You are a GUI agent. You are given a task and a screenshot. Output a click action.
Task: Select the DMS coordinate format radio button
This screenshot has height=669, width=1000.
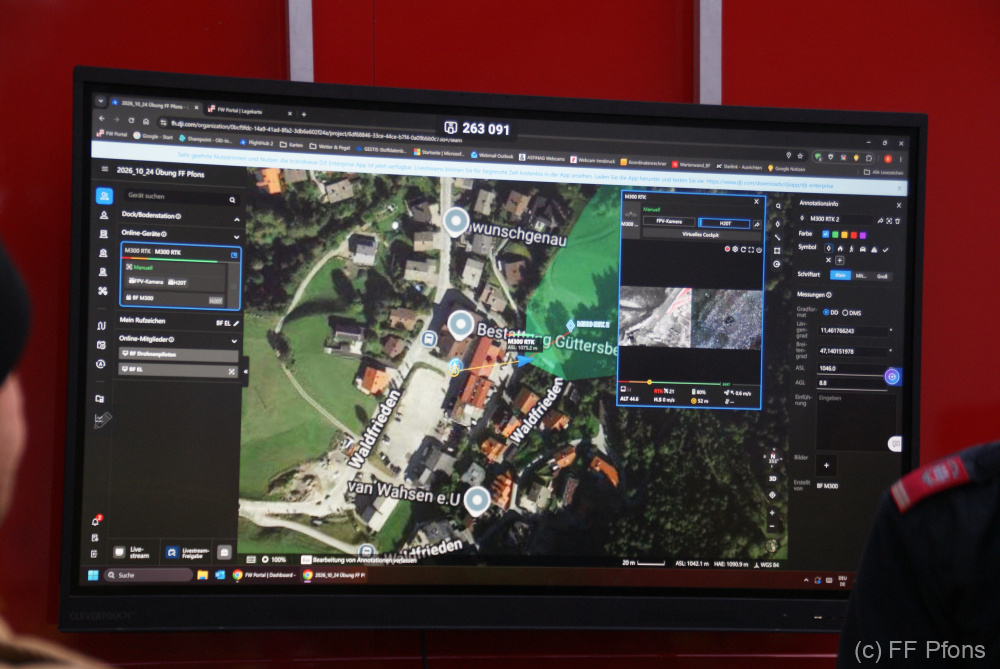pyautogui.click(x=845, y=312)
